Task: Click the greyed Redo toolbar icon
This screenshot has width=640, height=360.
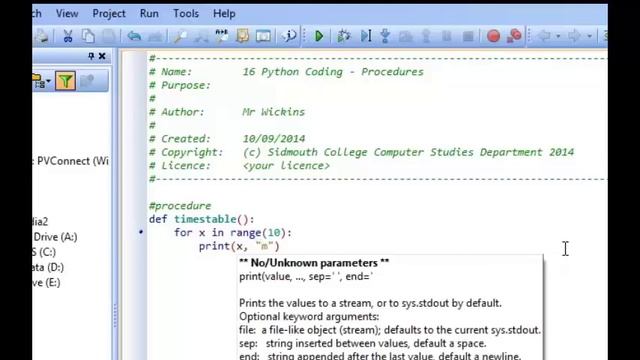Action: [155, 36]
